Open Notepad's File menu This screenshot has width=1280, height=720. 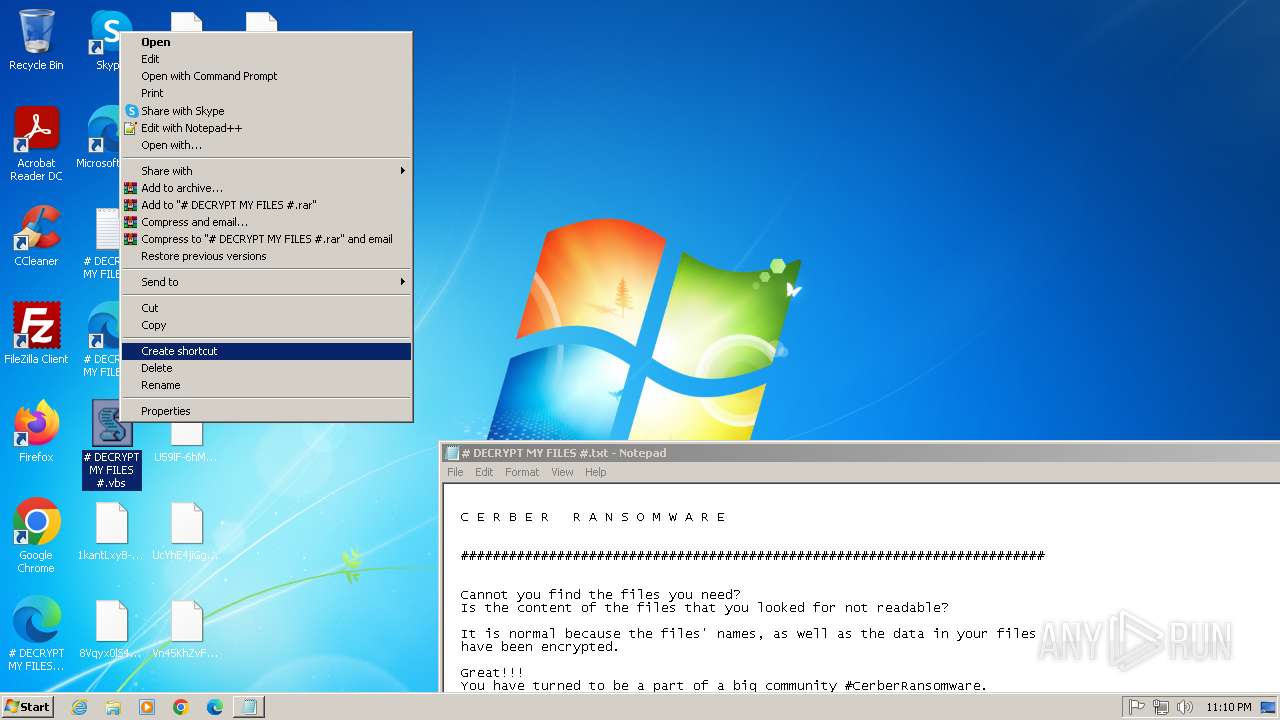455,472
